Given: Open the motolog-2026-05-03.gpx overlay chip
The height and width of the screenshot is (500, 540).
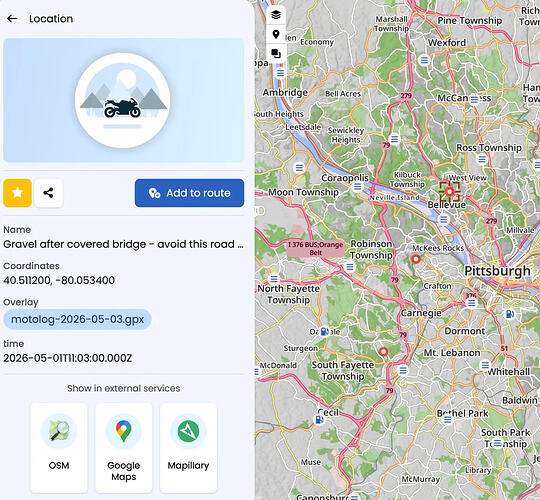Looking at the screenshot, I should tap(77, 319).
